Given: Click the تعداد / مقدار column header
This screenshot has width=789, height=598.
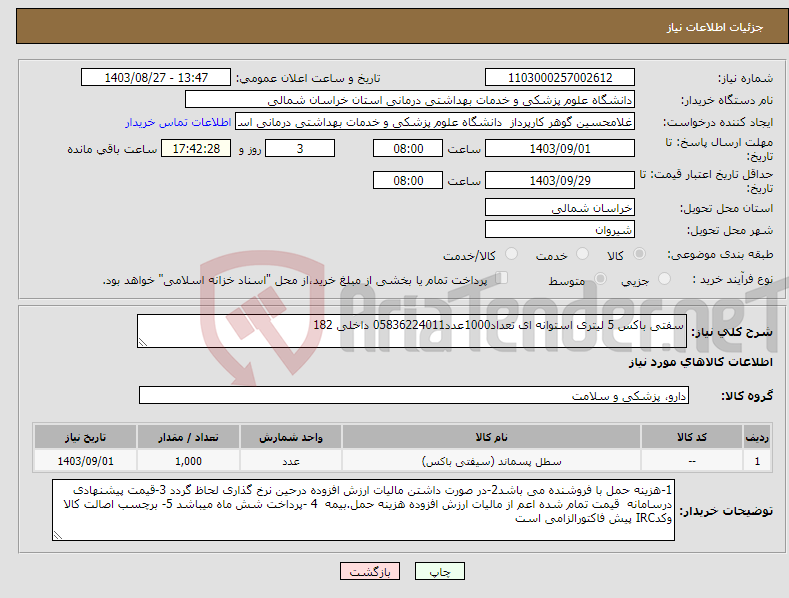Looking at the screenshot, I should pyautogui.click(x=188, y=437).
